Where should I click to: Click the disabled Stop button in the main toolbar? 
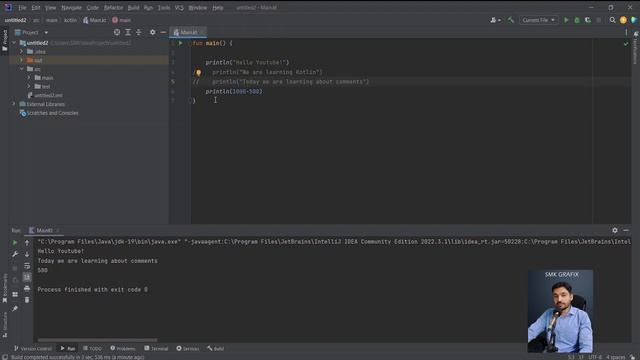tap(599, 20)
